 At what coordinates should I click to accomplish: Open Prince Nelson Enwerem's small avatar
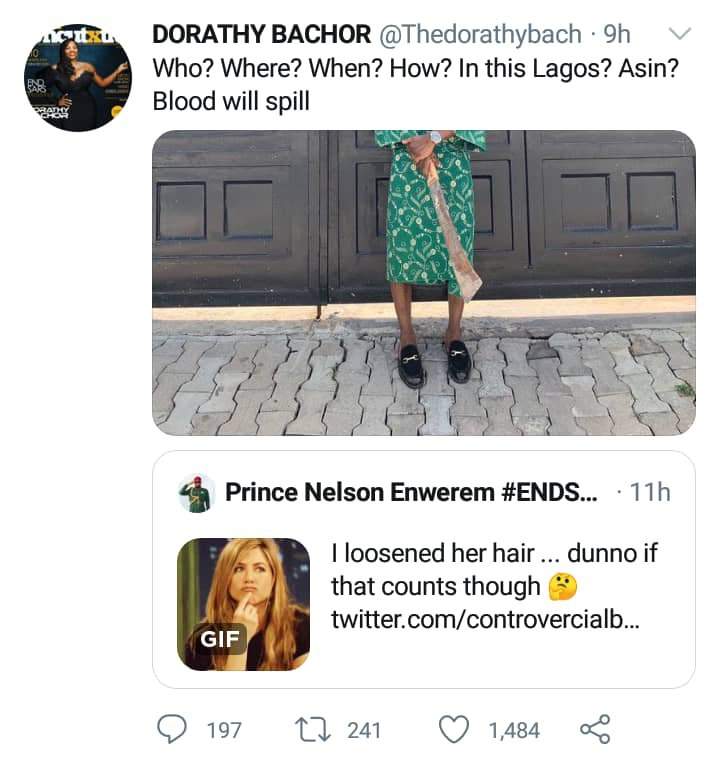(x=196, y=493)
